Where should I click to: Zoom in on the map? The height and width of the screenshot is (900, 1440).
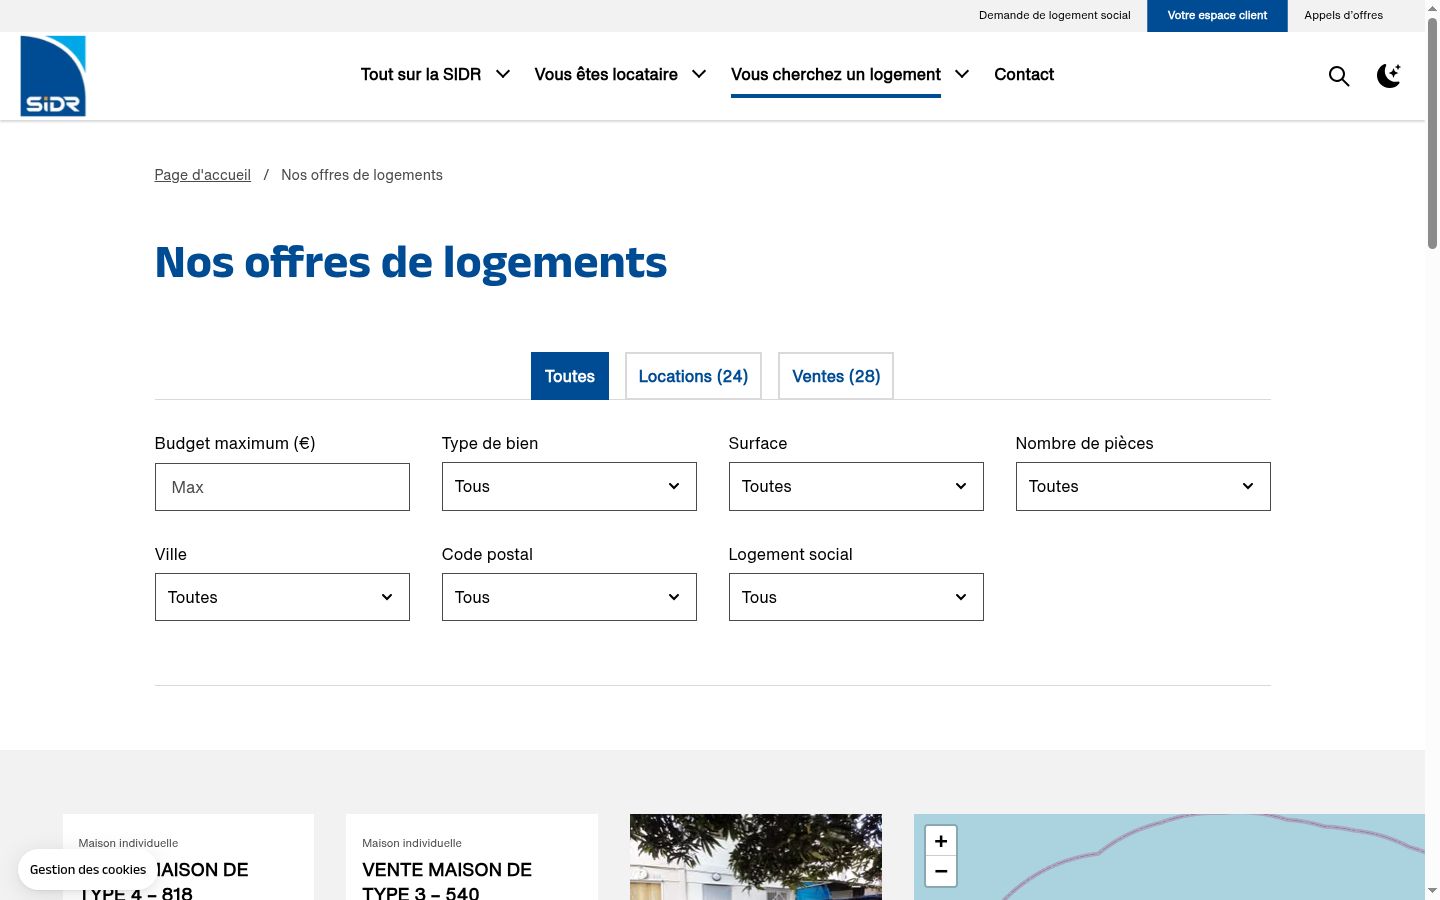tap(941, 841)
